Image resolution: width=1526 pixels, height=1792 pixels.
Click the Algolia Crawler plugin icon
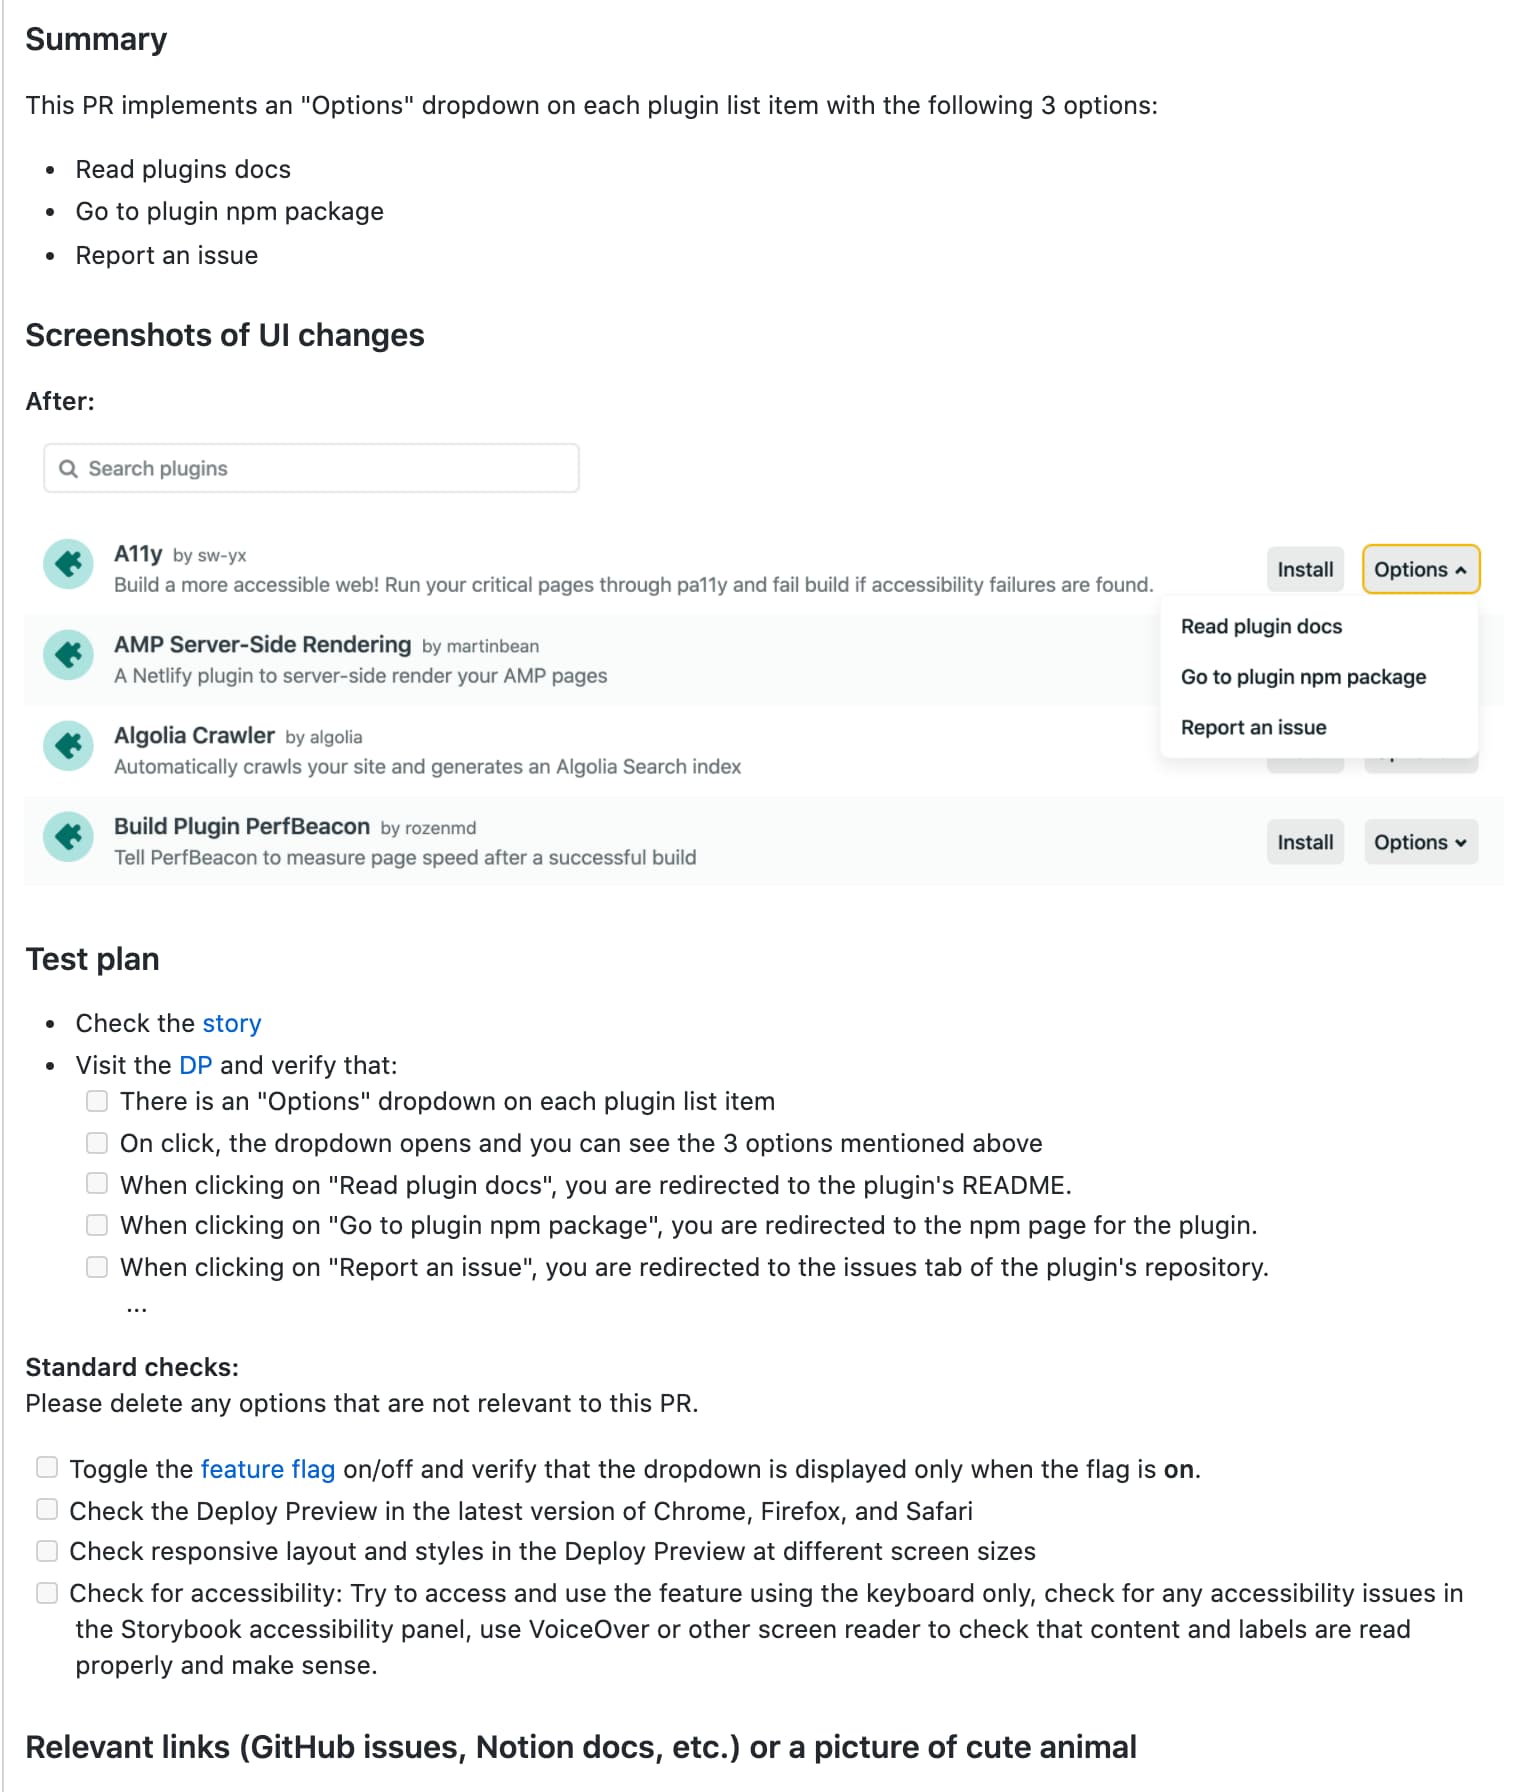(x=68, y=746)
